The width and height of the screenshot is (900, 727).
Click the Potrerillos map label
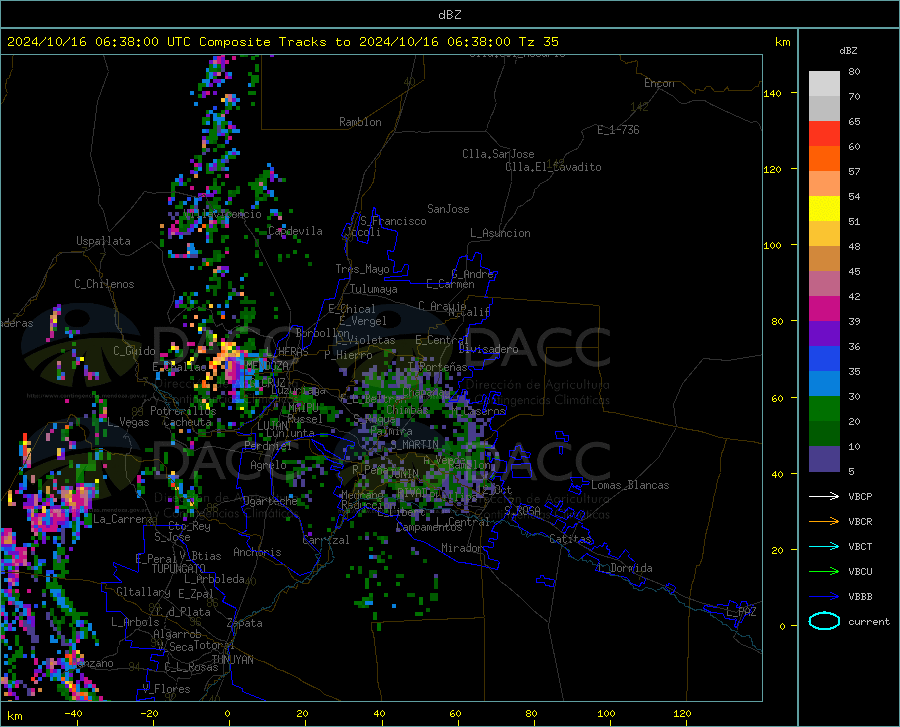[183, 411]
